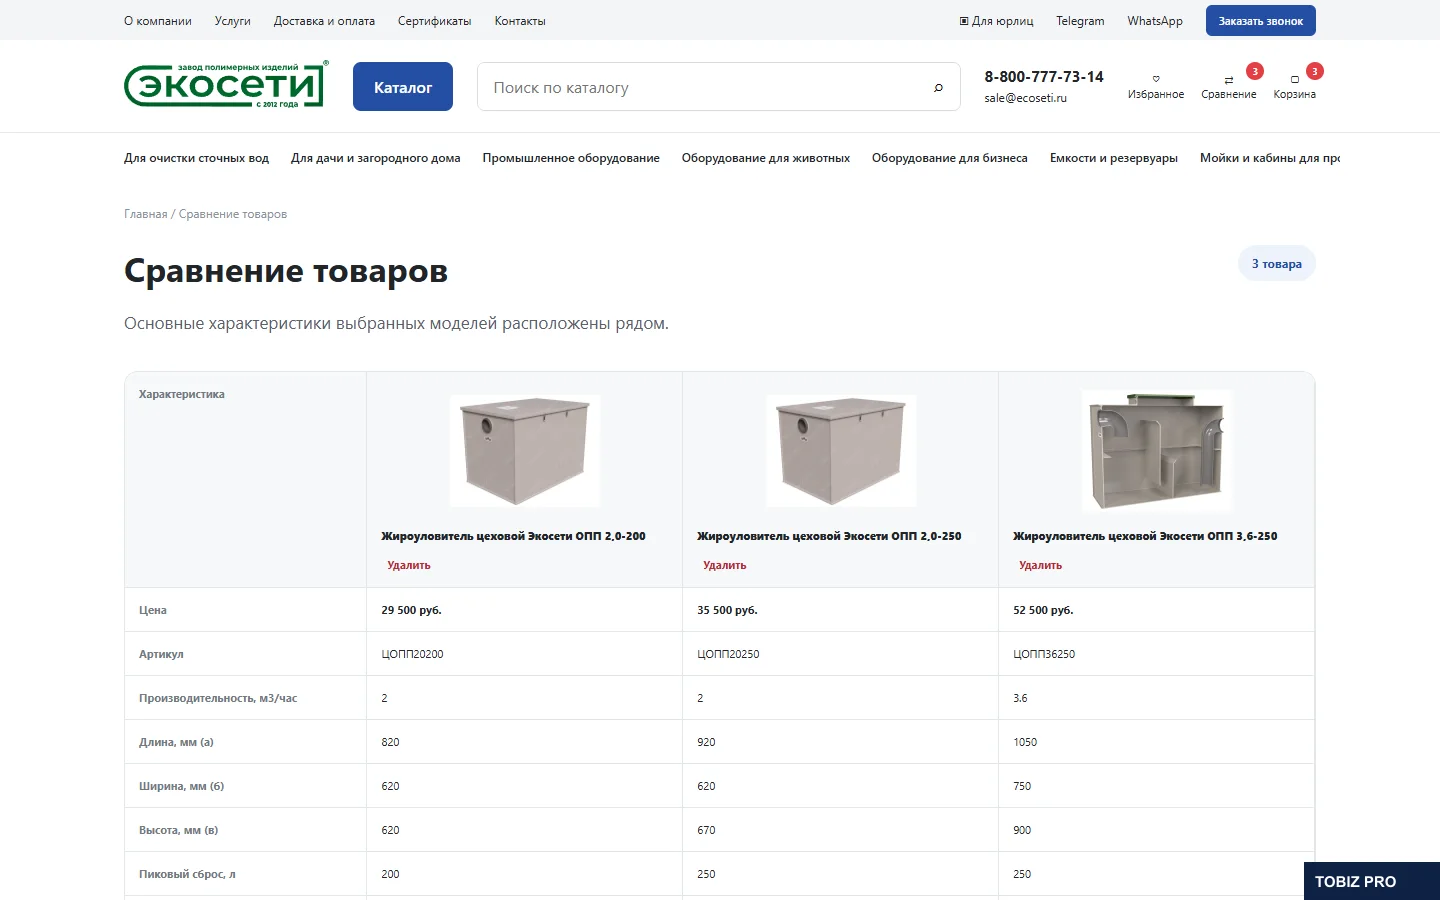
Task: Click the 3 товара badge
Action: [x=1277, y=264]
